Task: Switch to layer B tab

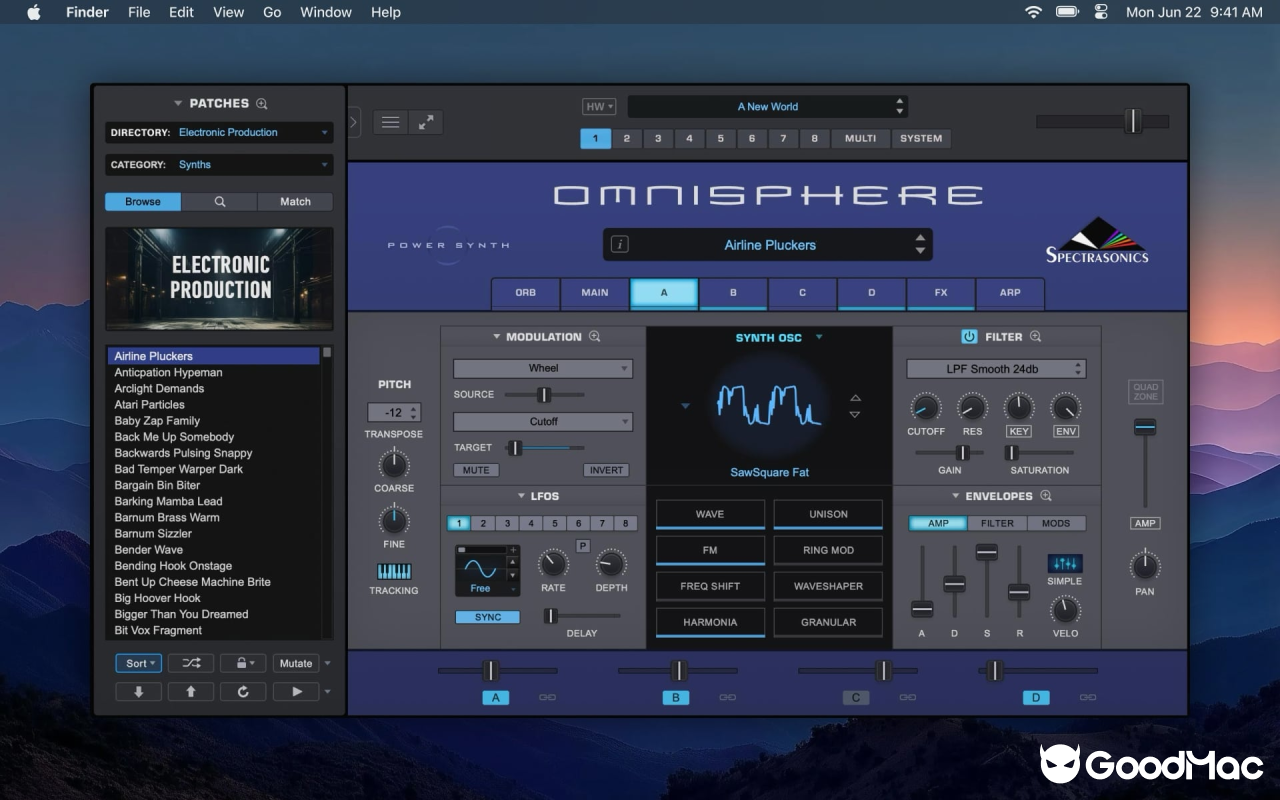Action: click(x=733, y=293)
